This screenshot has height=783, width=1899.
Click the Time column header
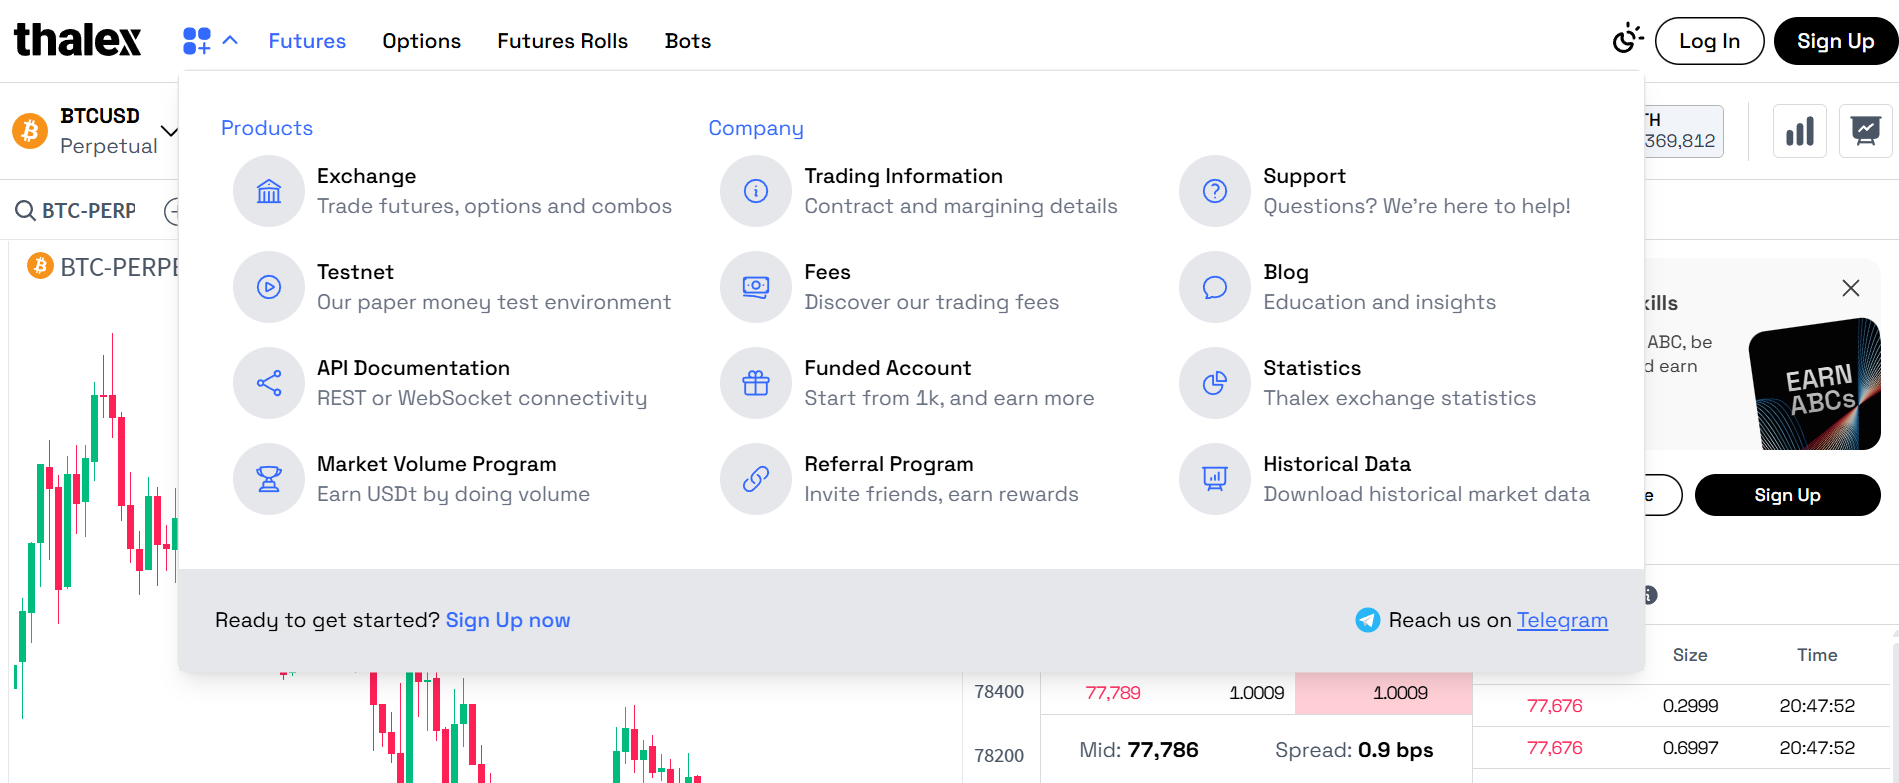tap(1817, 655)
